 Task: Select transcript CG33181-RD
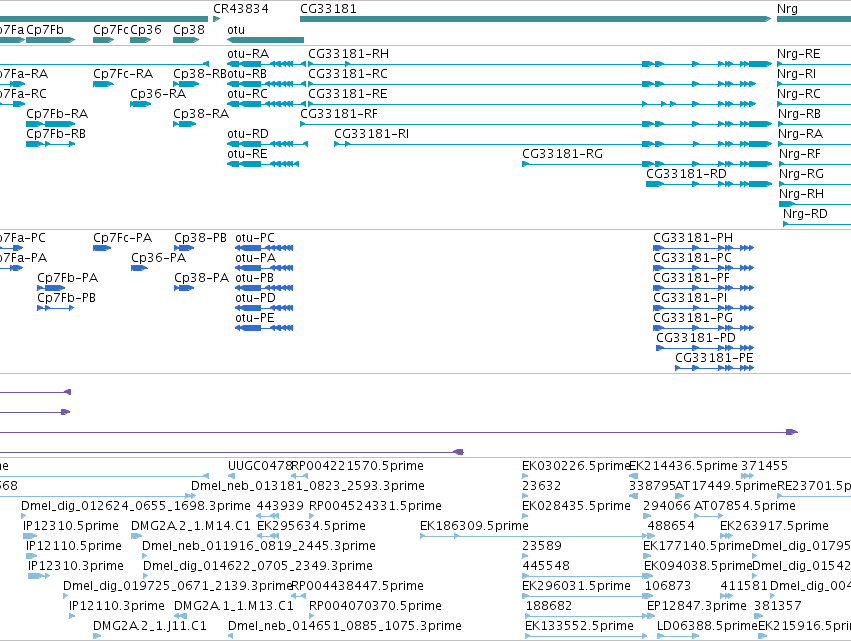[709, 184]
